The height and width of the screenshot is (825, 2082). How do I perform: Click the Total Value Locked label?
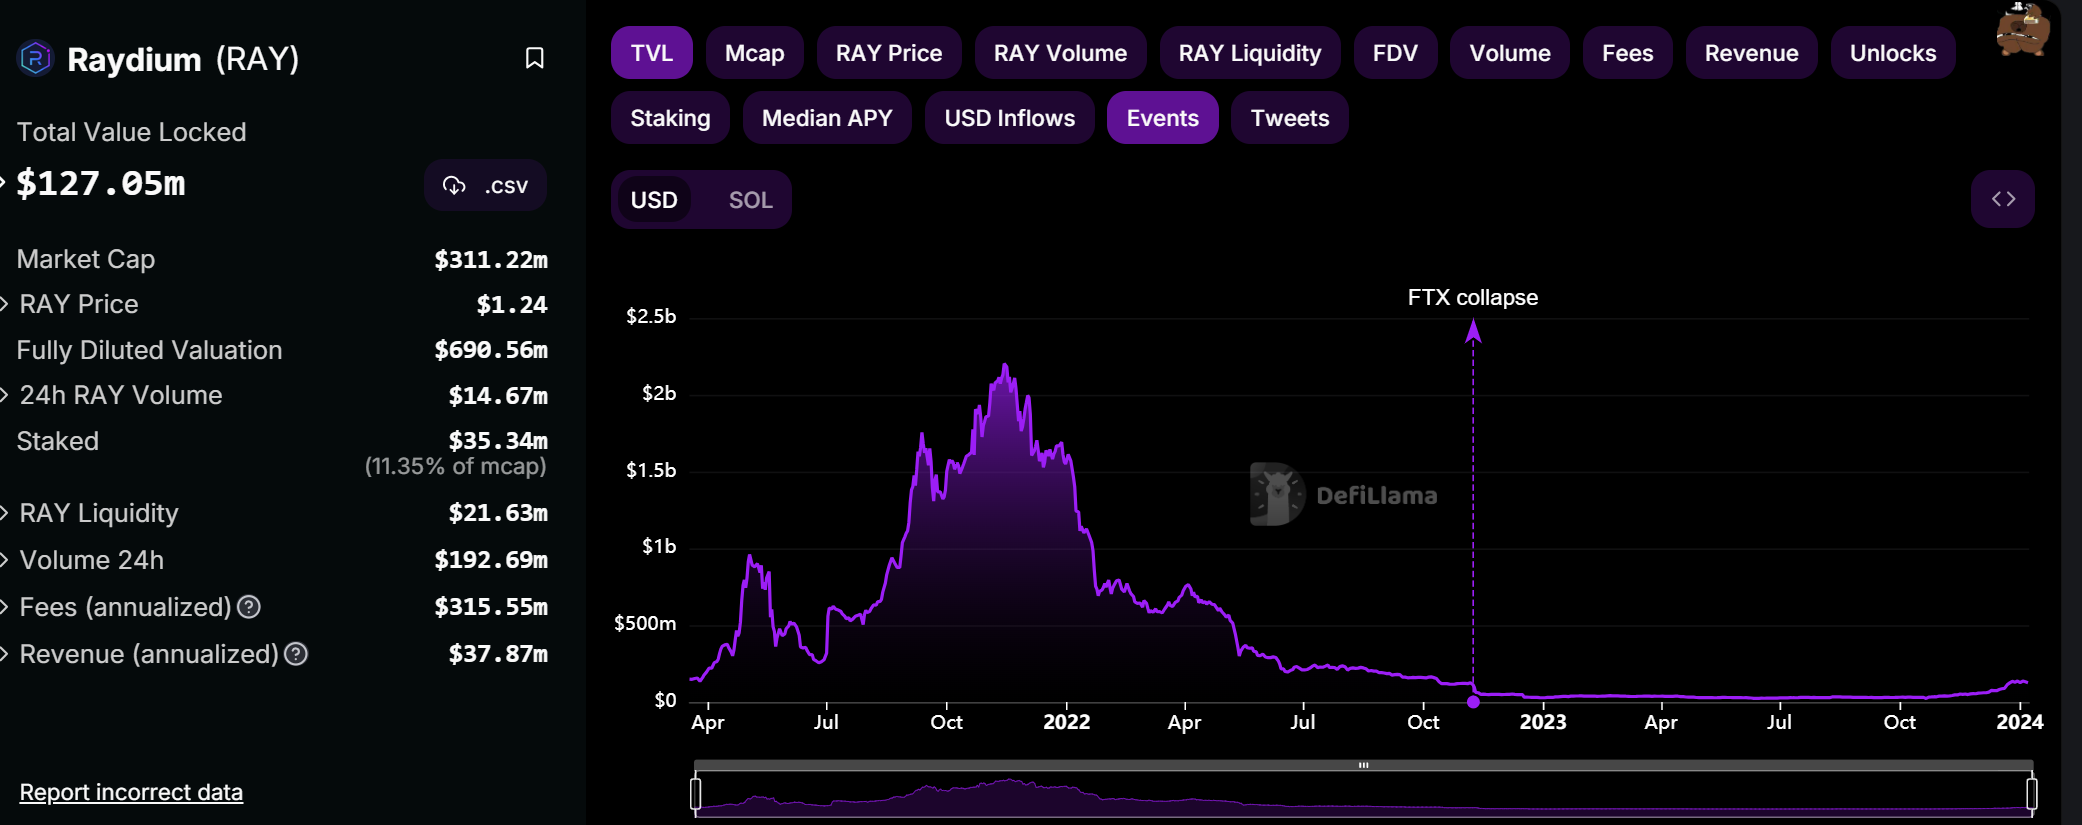click(x=131, y=132)
